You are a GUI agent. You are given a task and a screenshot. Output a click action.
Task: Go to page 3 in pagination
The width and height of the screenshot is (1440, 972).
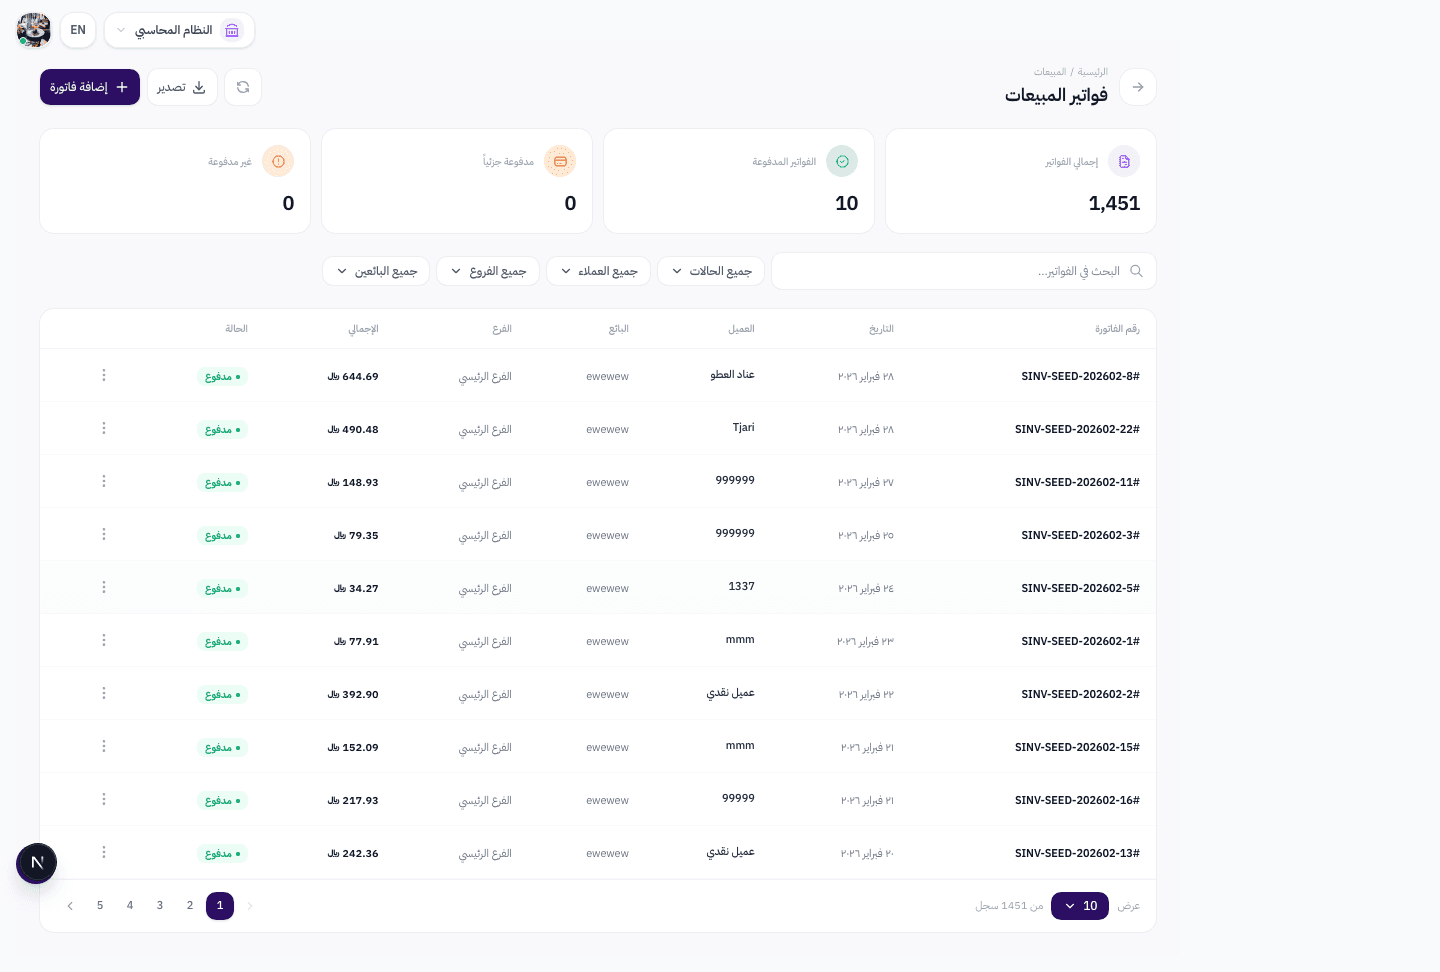160,906
